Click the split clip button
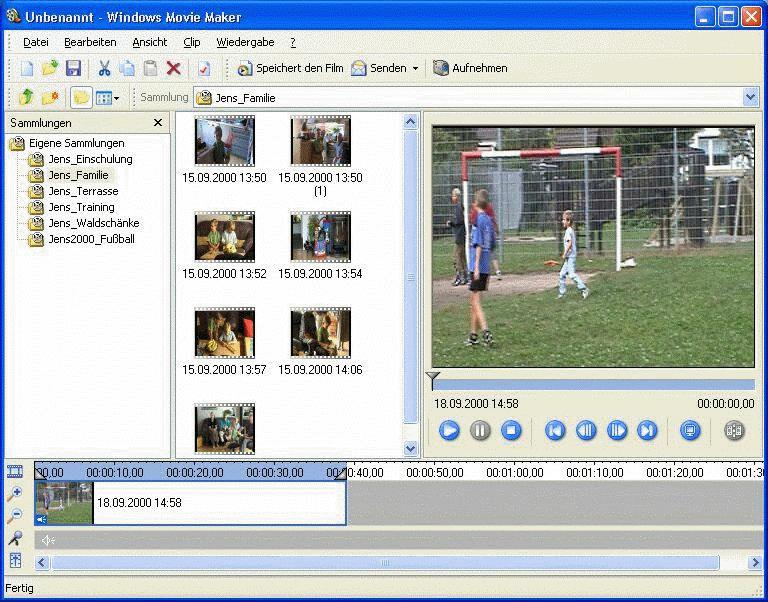The height and width of the screenshot is (602, 768). pyautogui.click(x=734, y=431)
